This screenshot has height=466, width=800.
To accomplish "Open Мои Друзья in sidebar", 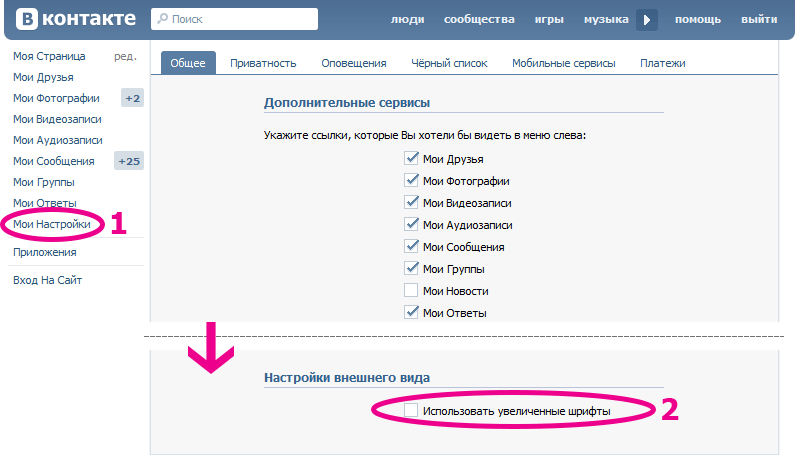I will [x=43, y=77].
